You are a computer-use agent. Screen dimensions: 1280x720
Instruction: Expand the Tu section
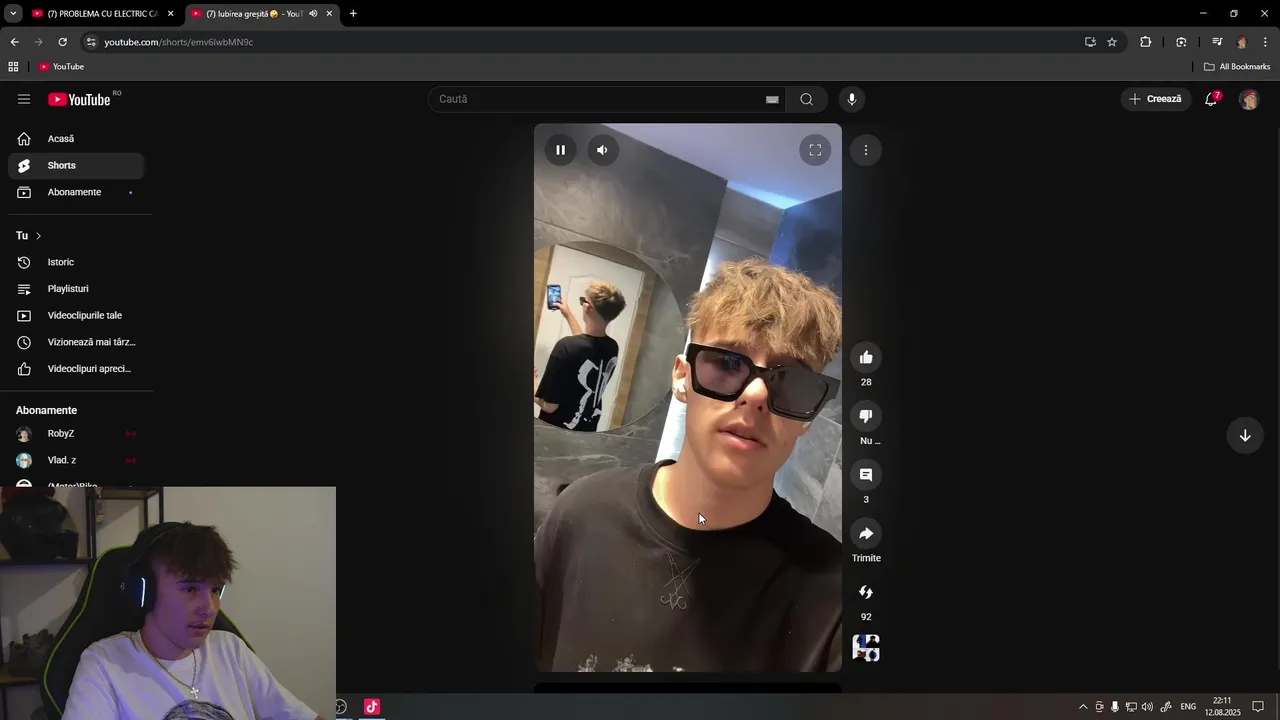(x=28, y=235)
